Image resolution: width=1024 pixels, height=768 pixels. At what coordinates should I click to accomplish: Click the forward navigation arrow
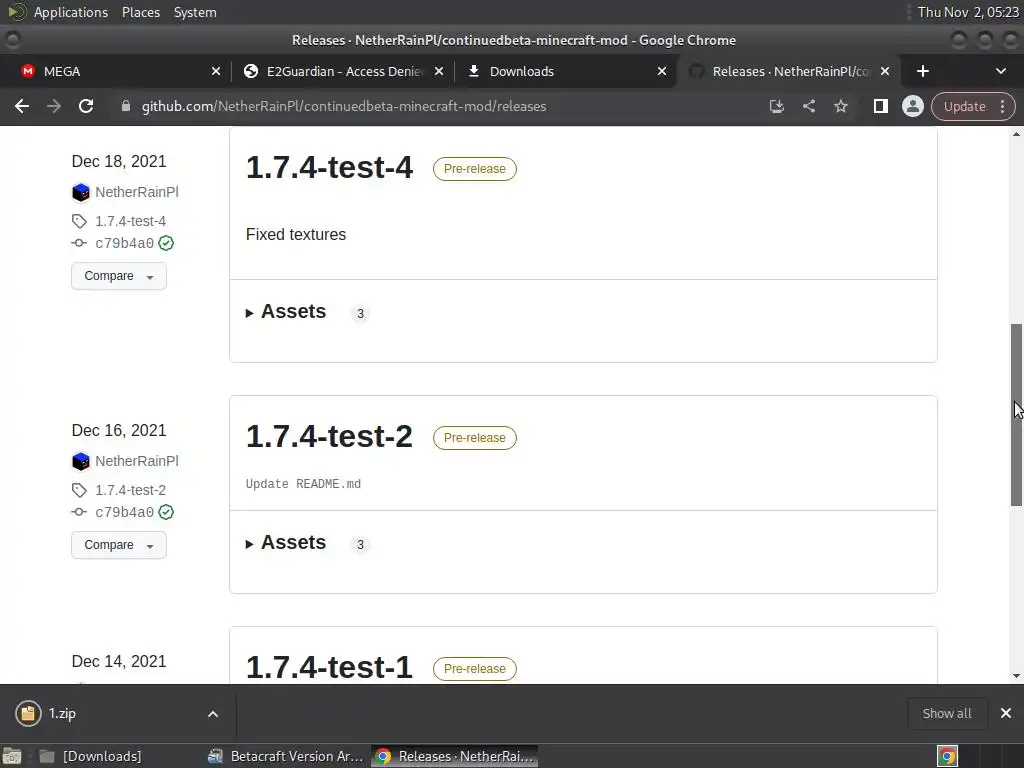pyautogui.click(x=54, y=106)
